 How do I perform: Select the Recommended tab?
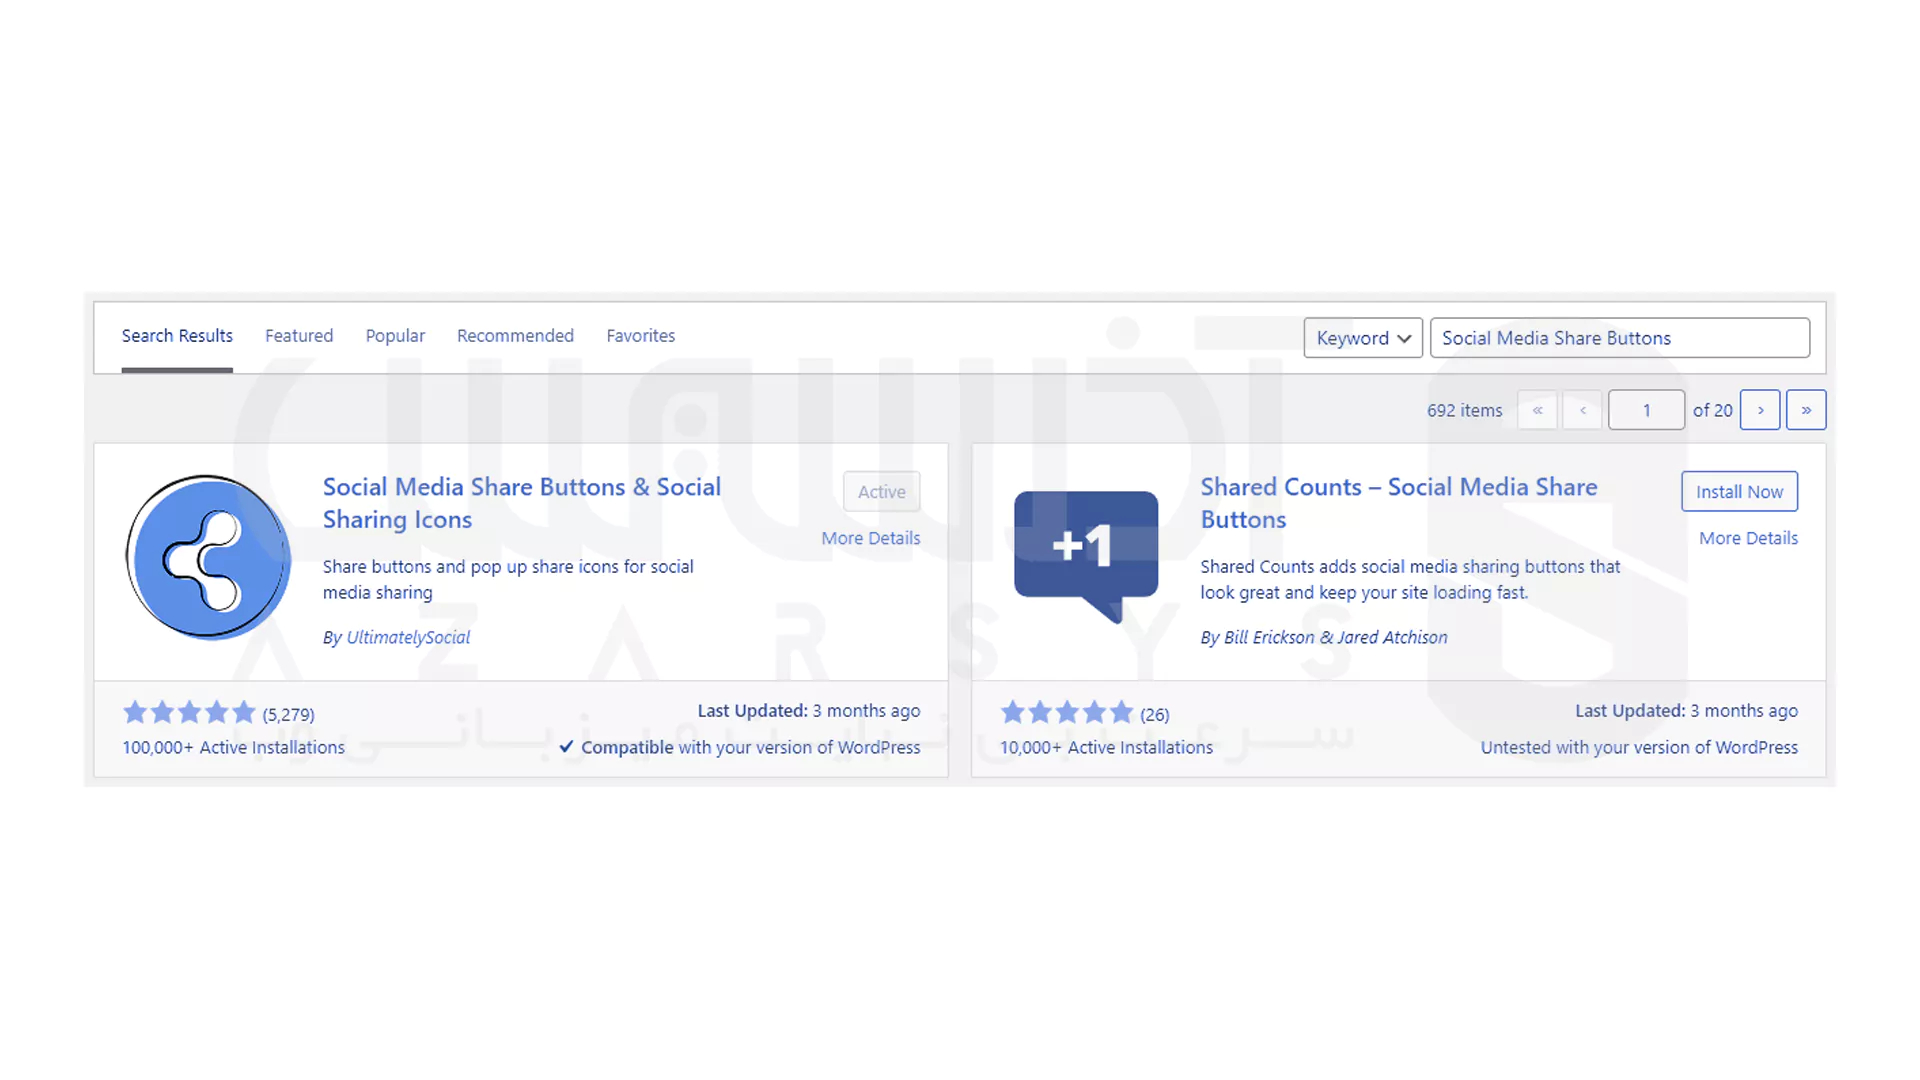[x=515, y=336]
